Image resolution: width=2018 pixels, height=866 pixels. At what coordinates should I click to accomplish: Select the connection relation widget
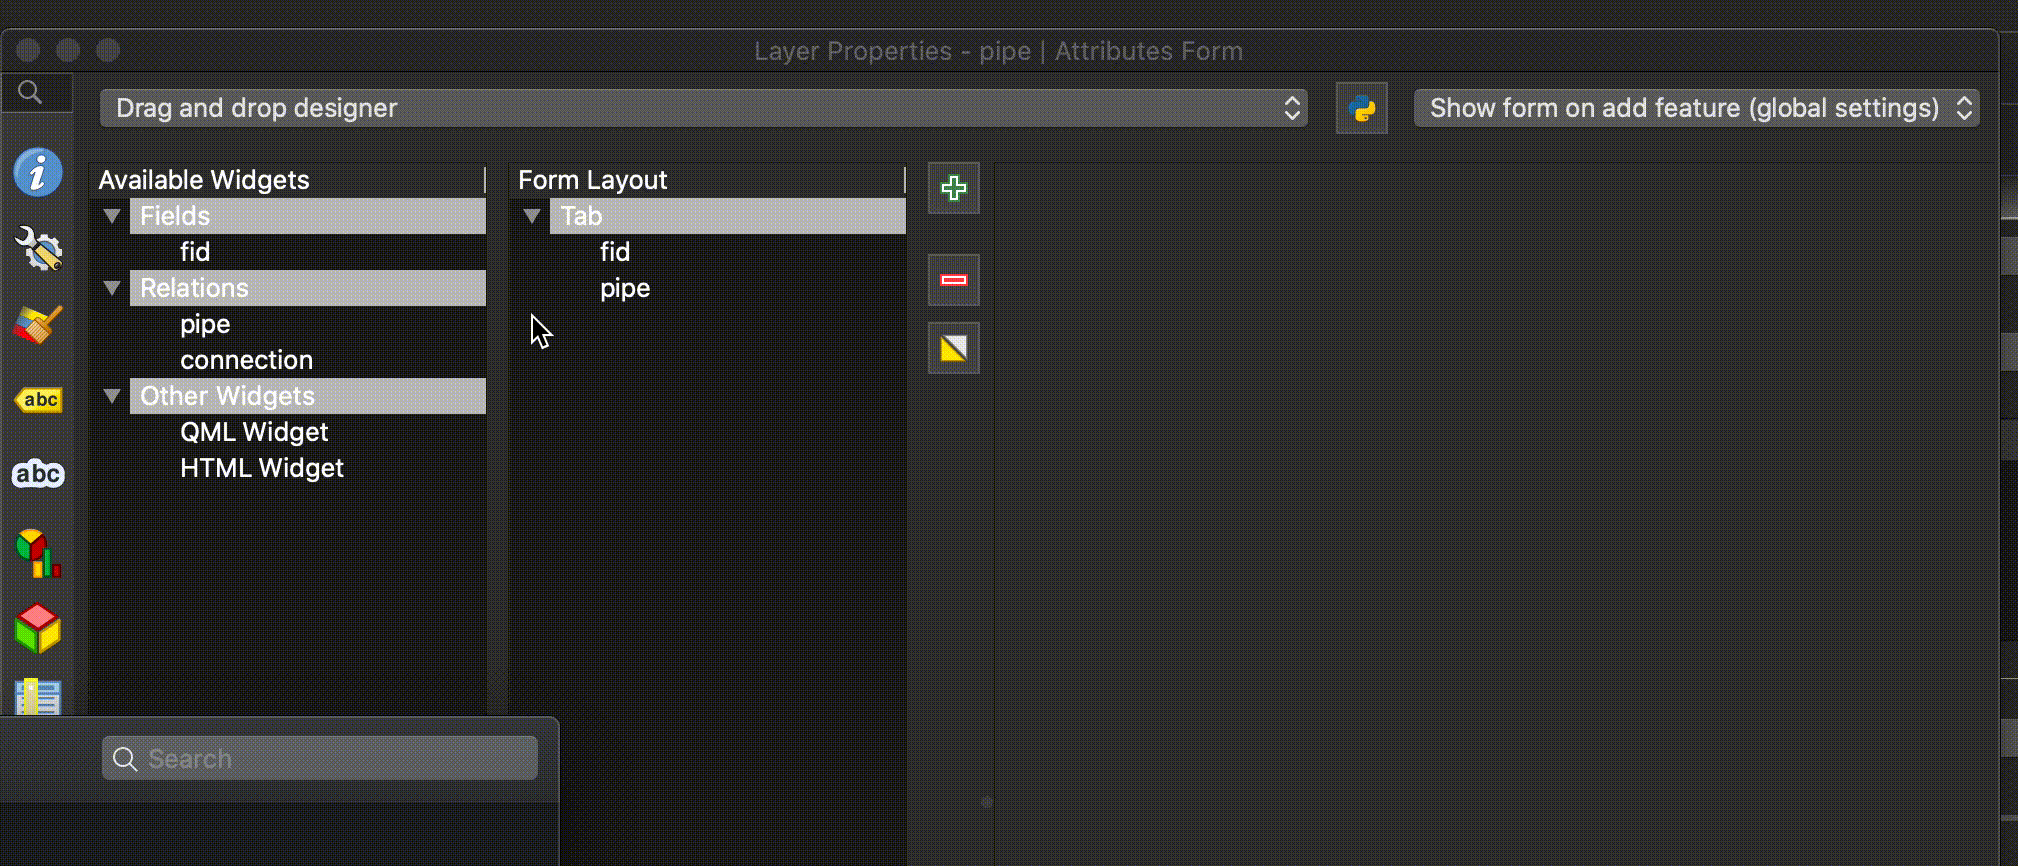tap(246, 360)
